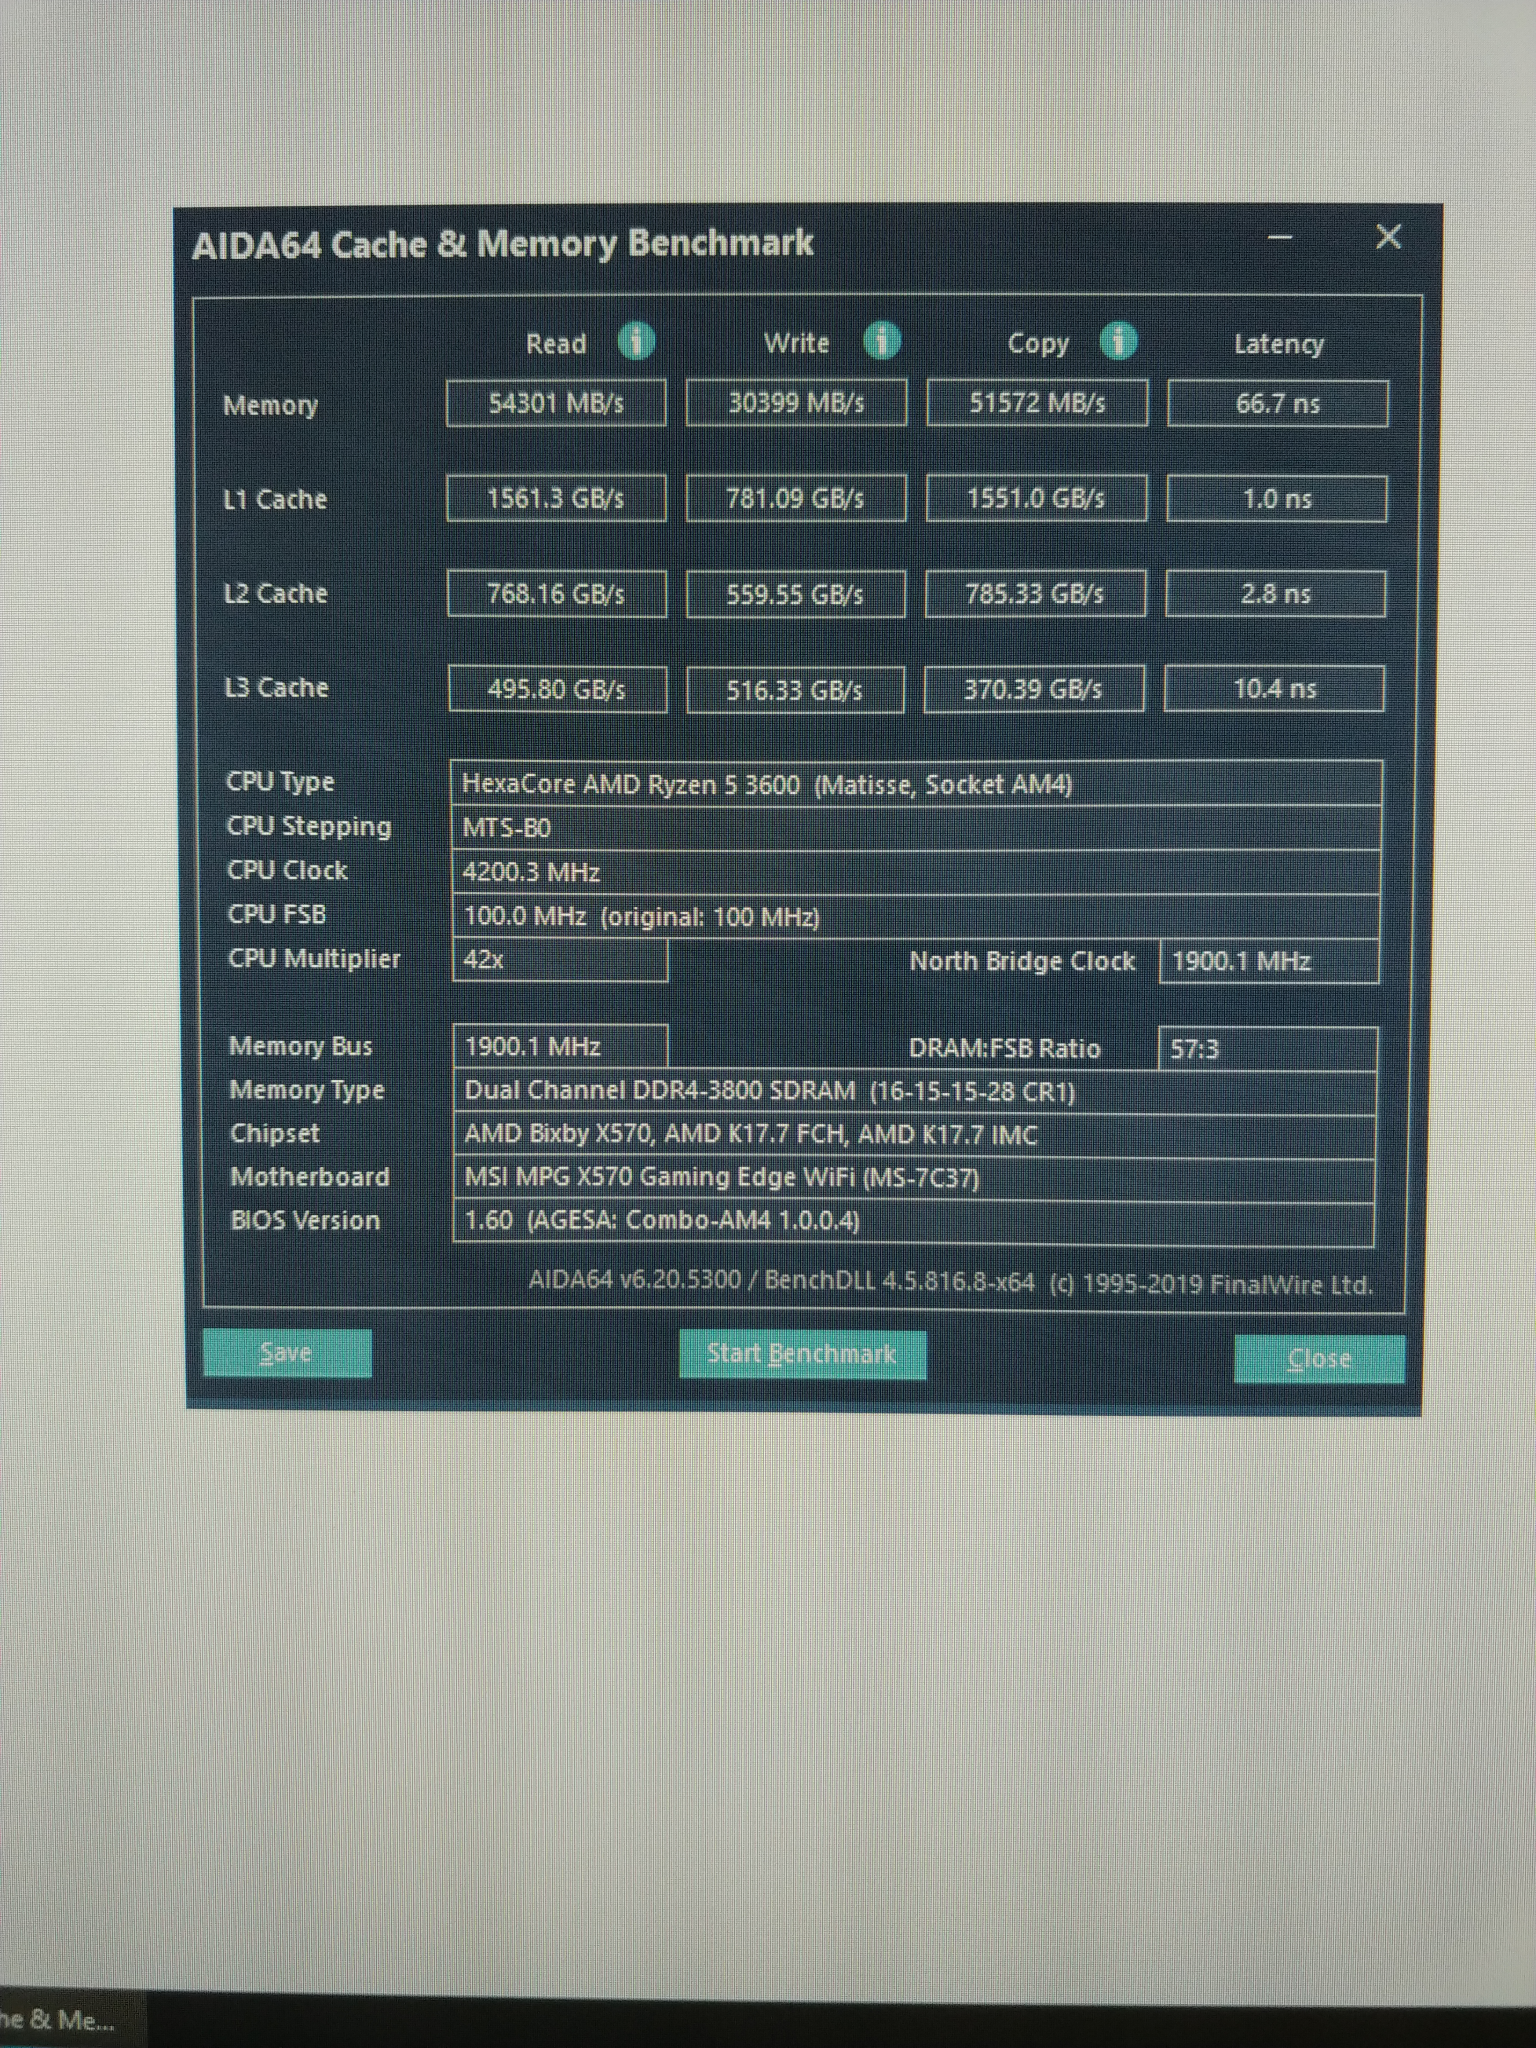
Task: Select the Memory Copy value 51572 MB/s
Action: pyautogui.click(x=1037, y=403)
